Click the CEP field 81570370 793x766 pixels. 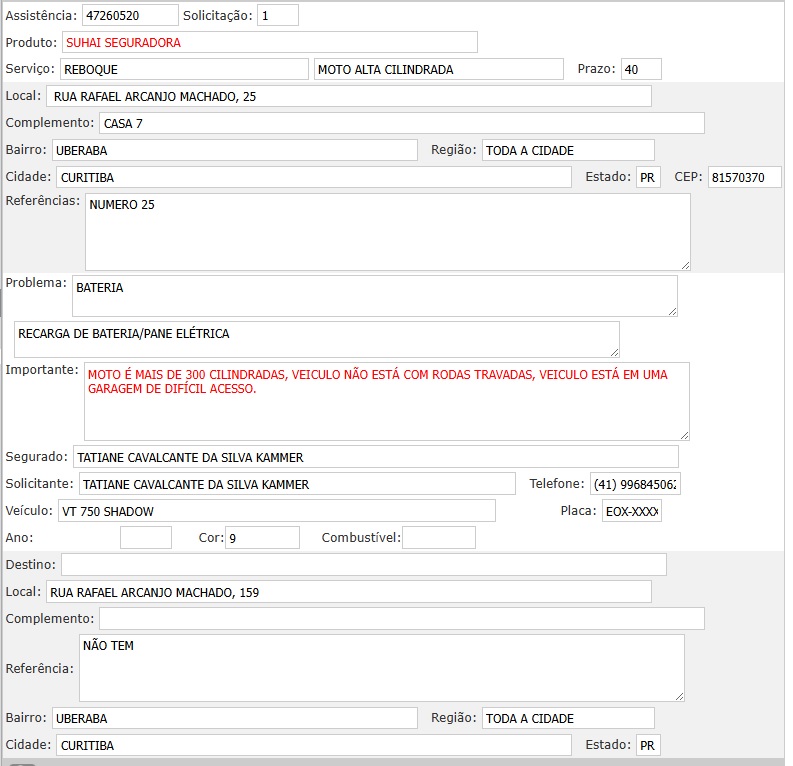pos(744,177)
